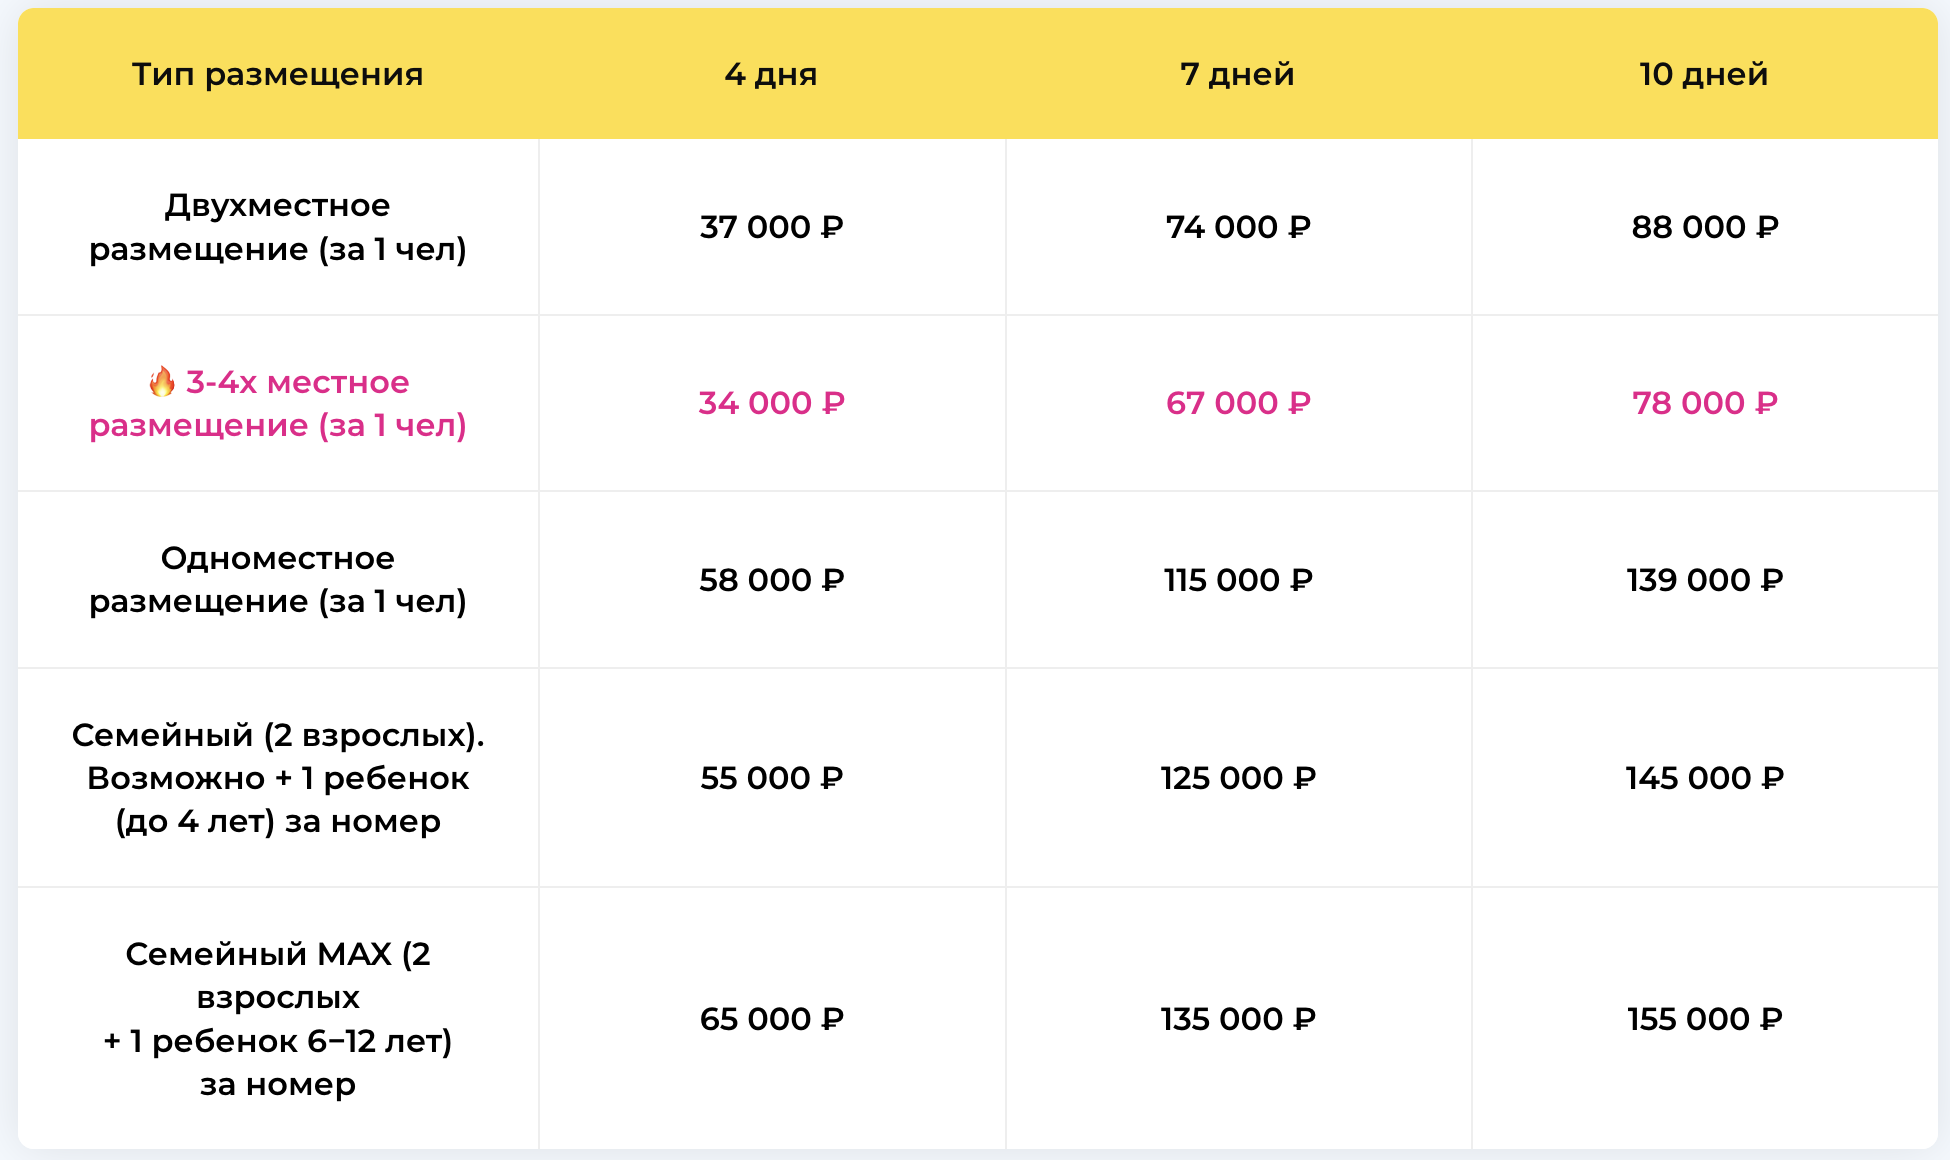The image size is (1950, 1160).
Task: Select the 139 000 ₽ price cell
Action: (1704, 580)
